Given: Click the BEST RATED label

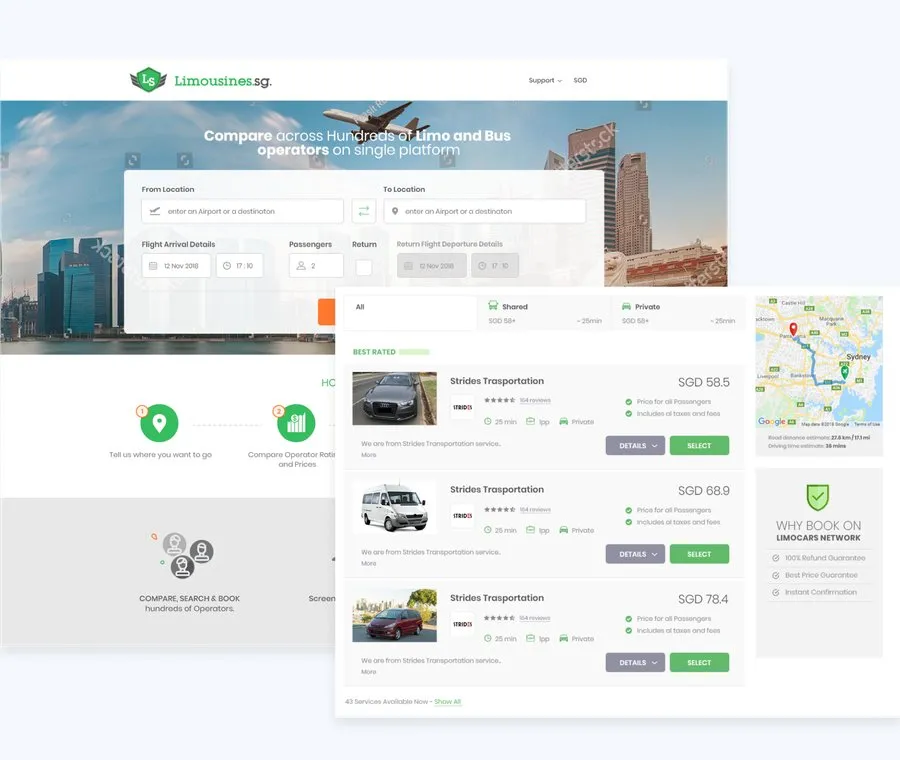Looking at the screenshot, I should click(374, 352).
